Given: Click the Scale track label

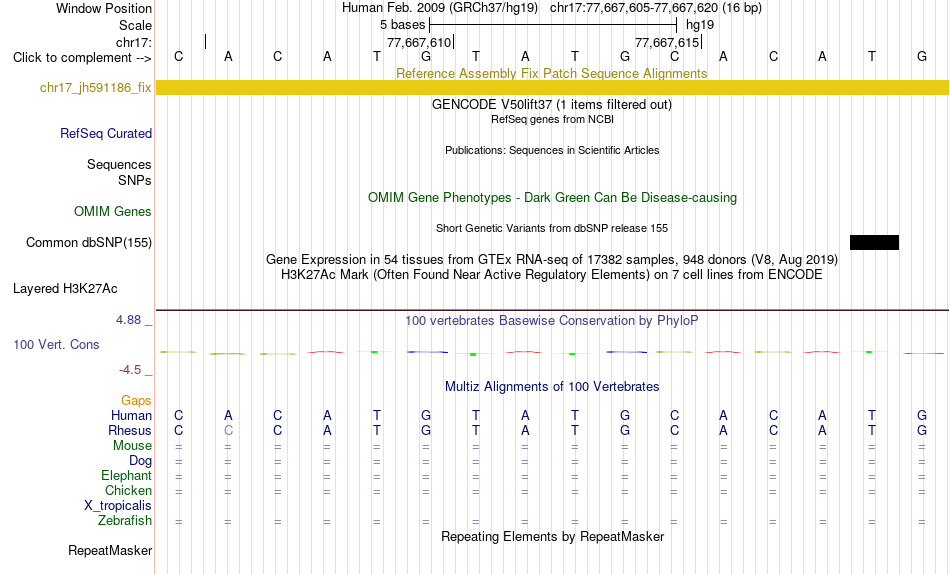Looking at the screenshot, I should 135,25.
